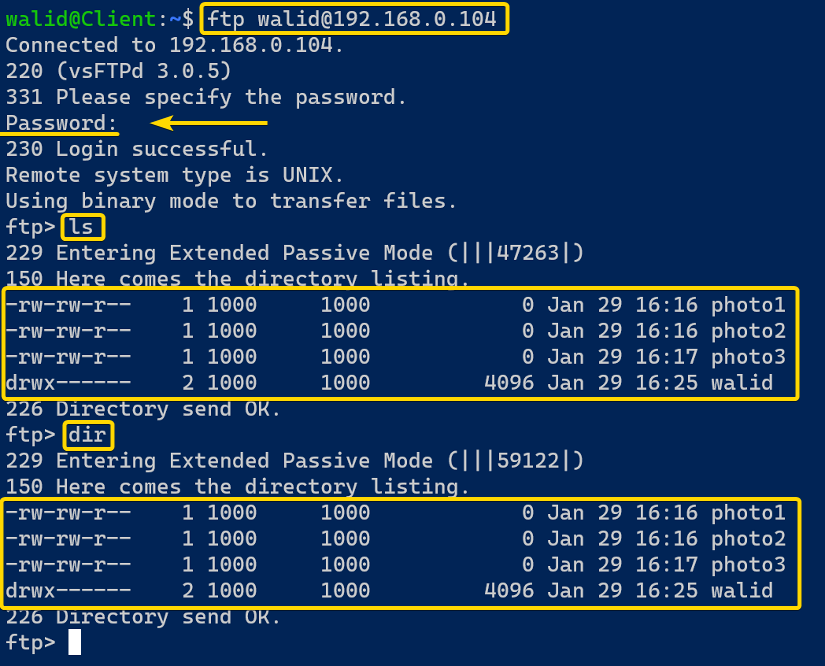This screenshot has width=825, height=666.
Task: Click size '4096' in the ls listing
Action: [509, 383]
